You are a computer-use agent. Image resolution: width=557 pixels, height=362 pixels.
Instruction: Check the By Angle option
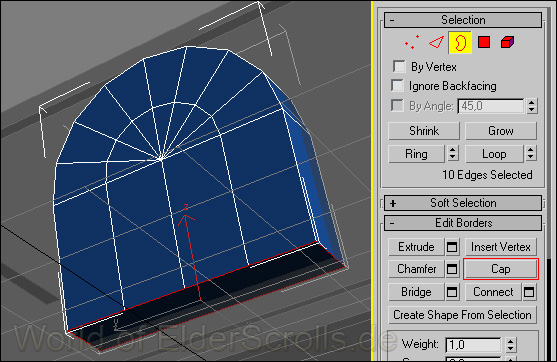[397, 106]
